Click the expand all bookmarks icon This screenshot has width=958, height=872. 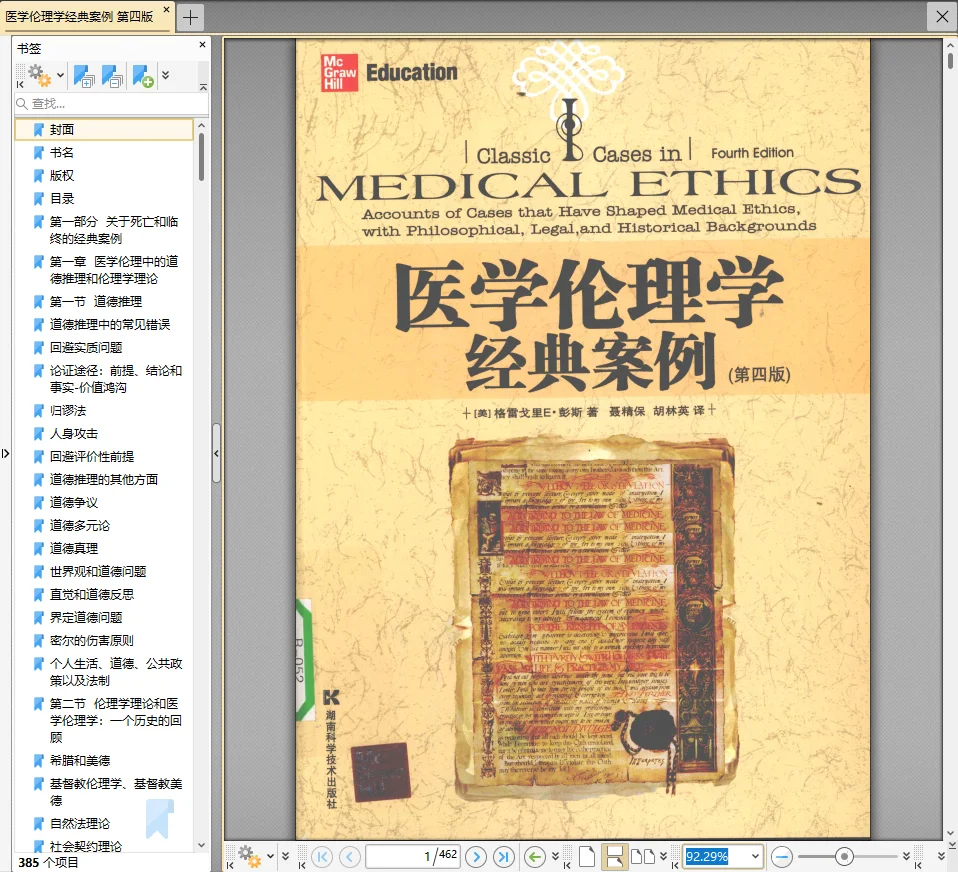(84, 76)
